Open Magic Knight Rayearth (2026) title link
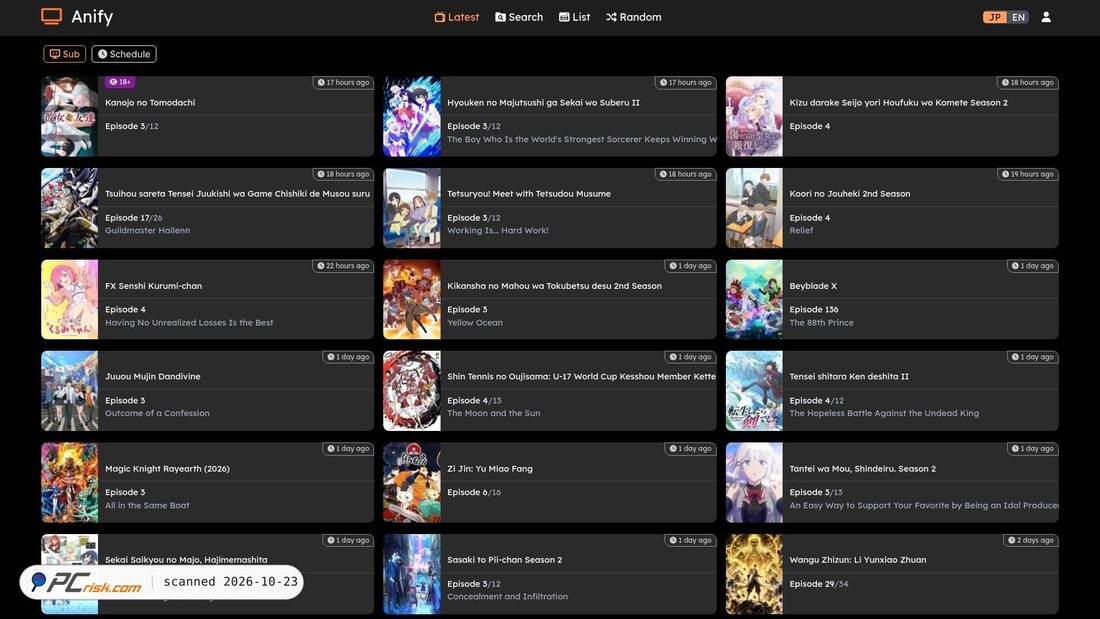 [167, 468]
